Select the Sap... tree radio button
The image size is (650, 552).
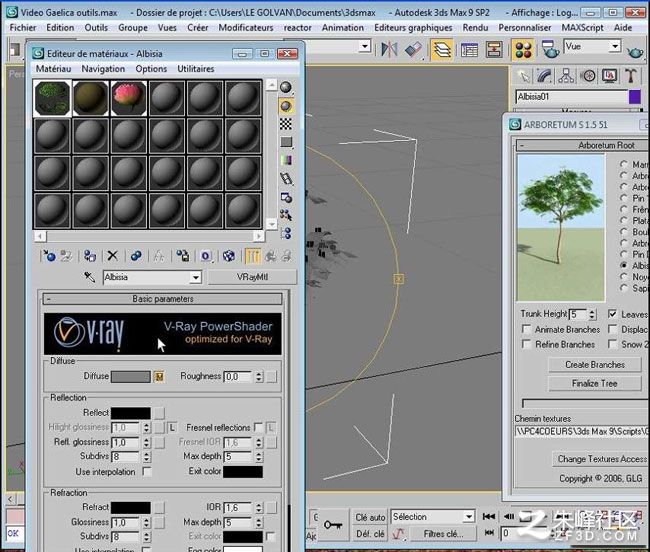[x=623, y=288]
